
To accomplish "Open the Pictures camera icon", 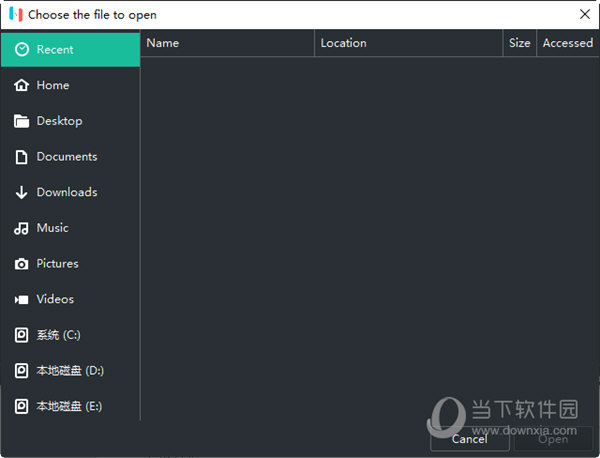I will coord(21,264).
